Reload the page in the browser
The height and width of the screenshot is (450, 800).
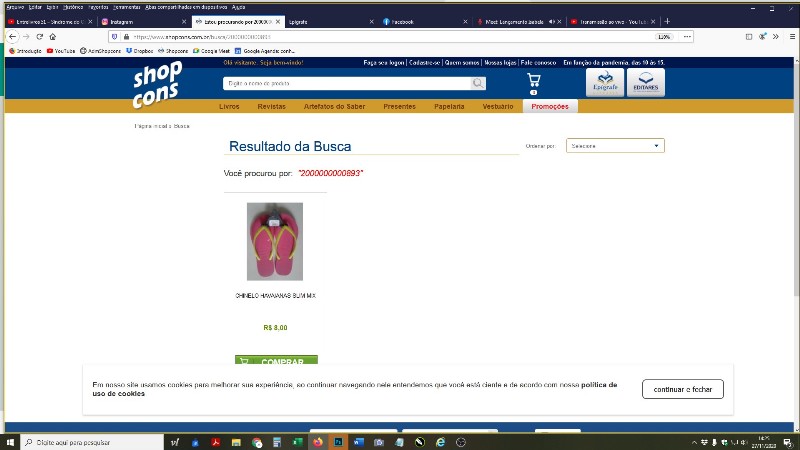pos(40,36)
